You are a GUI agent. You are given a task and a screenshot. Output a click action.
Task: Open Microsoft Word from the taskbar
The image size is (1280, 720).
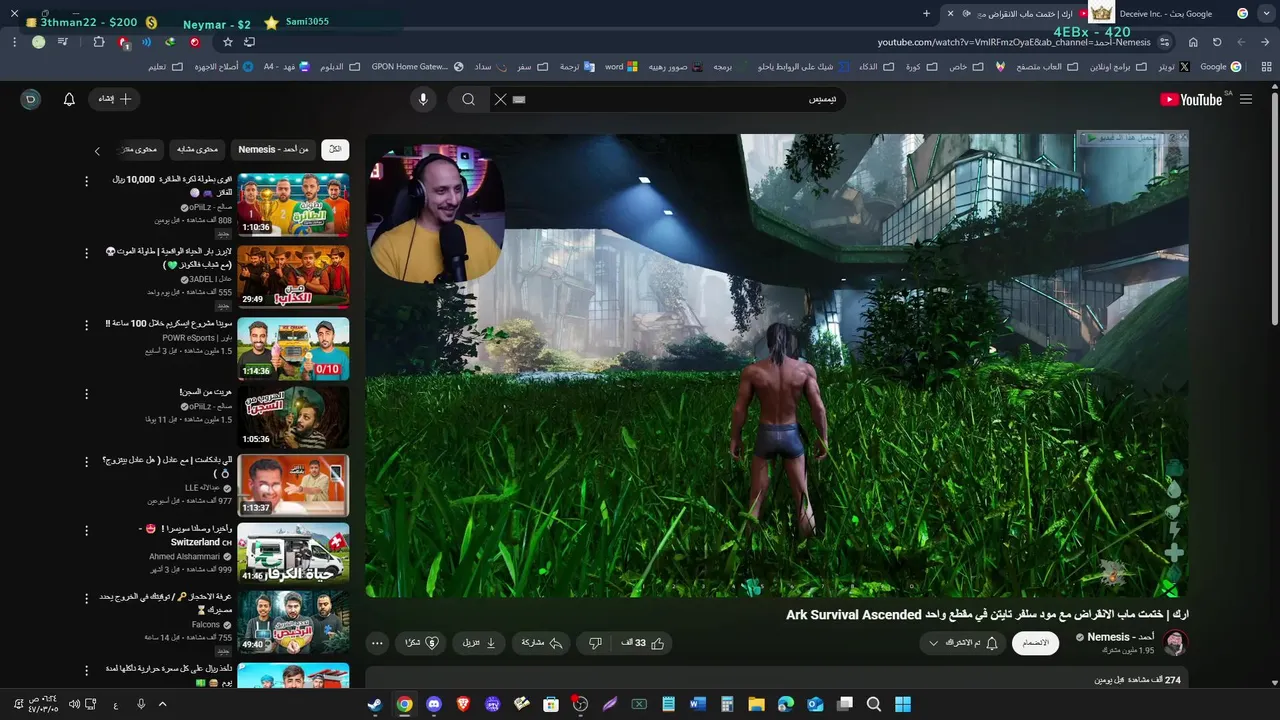click(x=698, y=704)
